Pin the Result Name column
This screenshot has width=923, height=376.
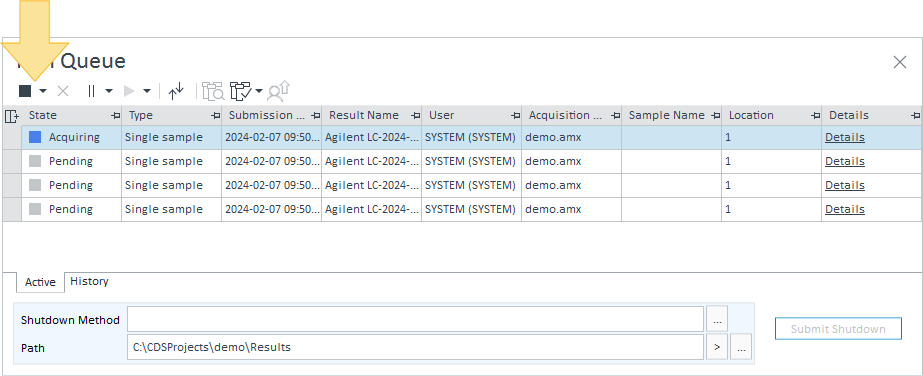tap(416, 116)
